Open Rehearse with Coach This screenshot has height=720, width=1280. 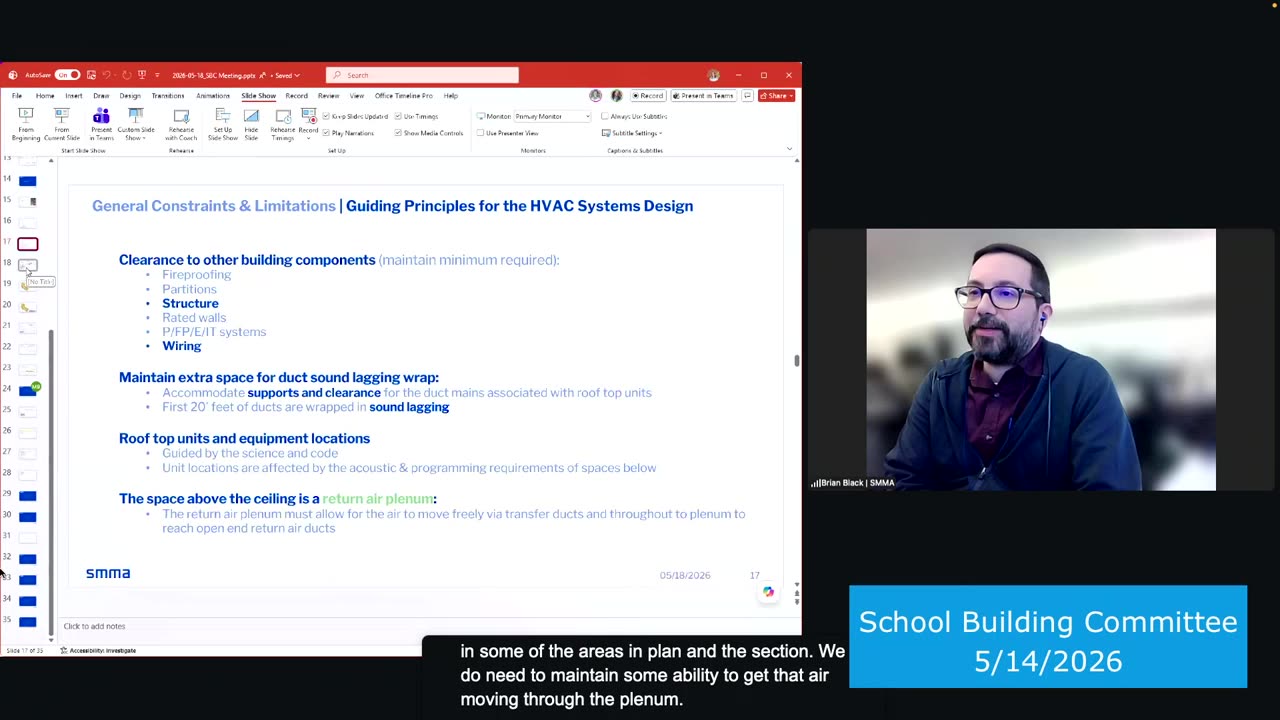(181, 124)
